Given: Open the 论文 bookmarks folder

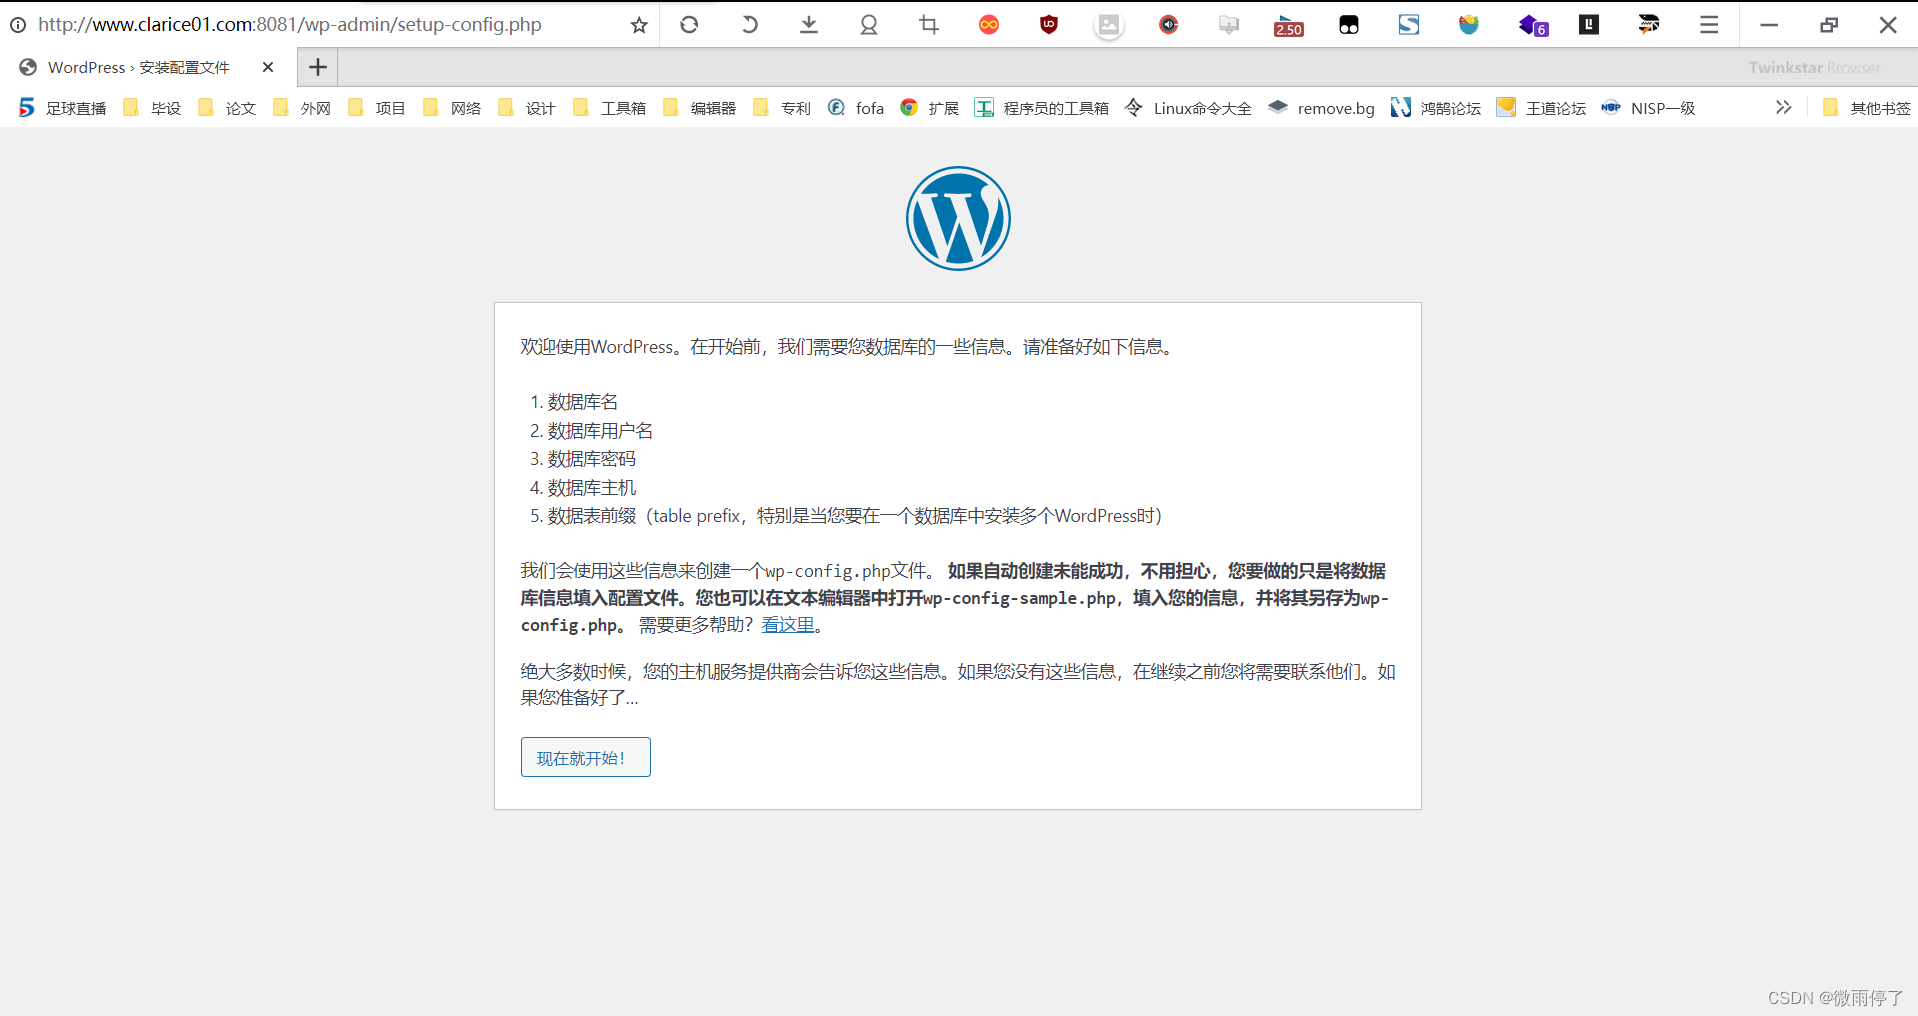Looking at the screenshot, I should (x=227, y=108).
